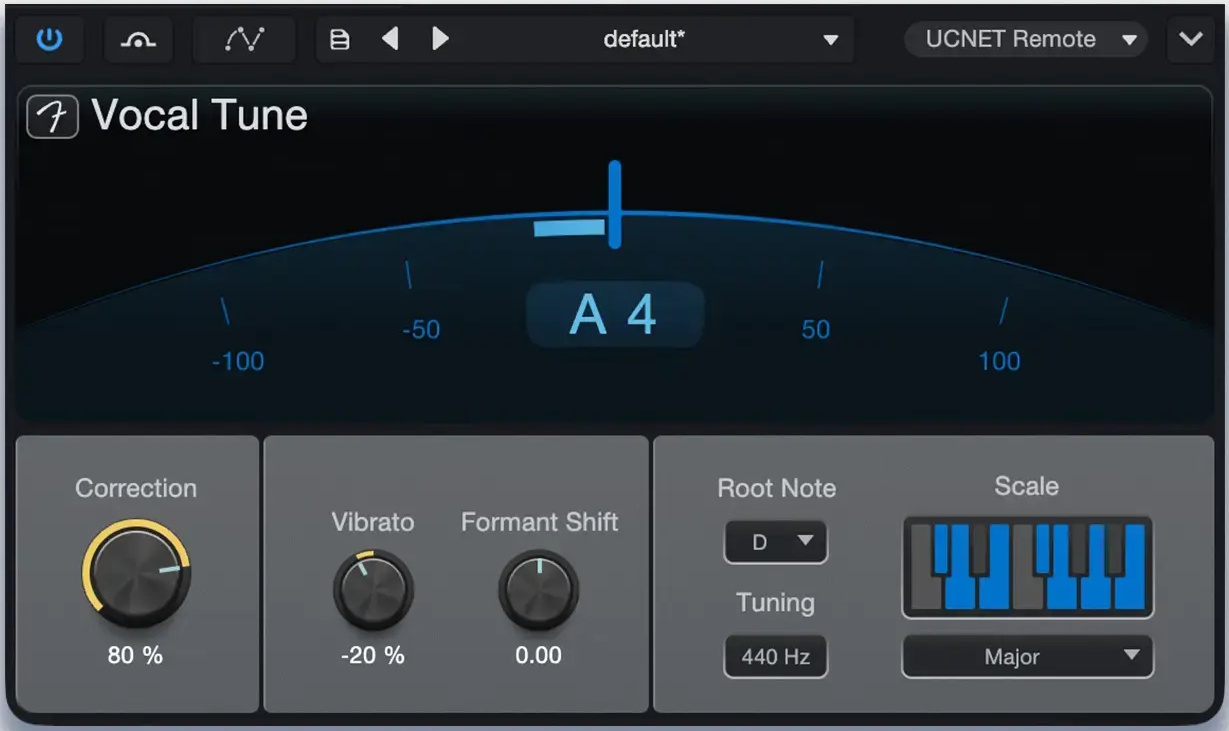Viewport: 1229px width, 731px height.
Task: Click the preset save document icon
Action: tap(340, 40)
